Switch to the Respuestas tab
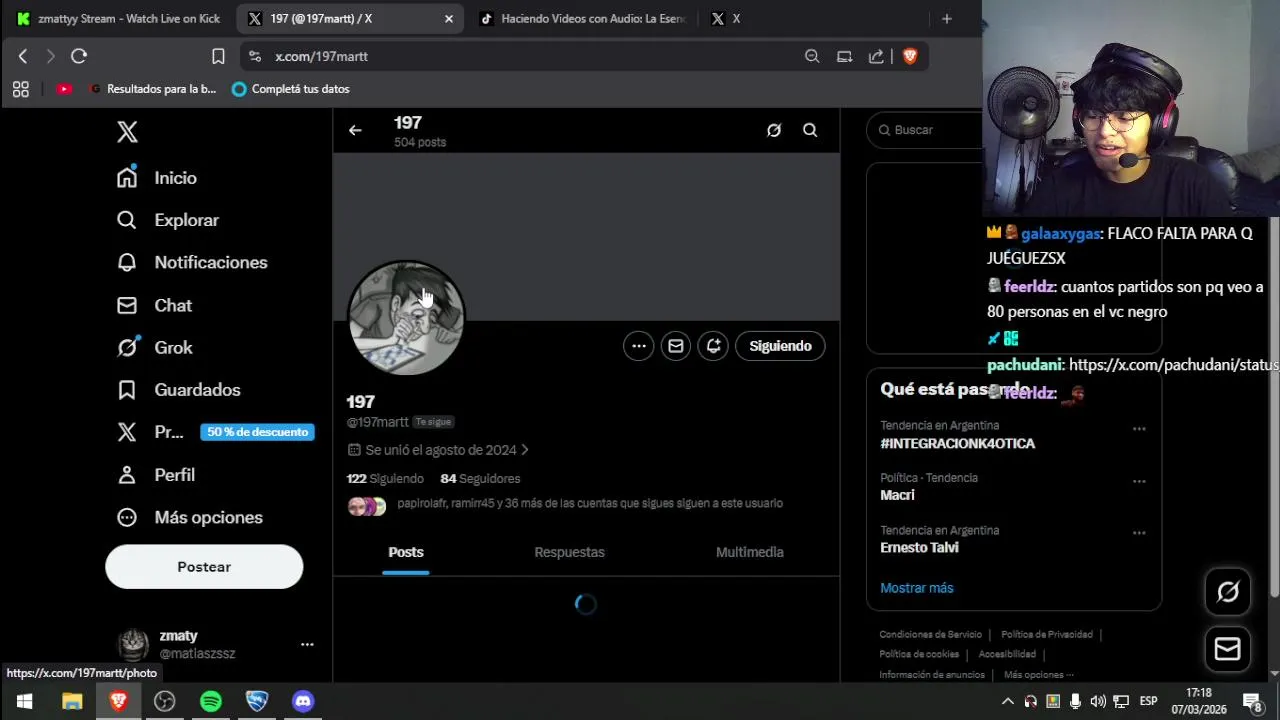 (x=569, y=552)
